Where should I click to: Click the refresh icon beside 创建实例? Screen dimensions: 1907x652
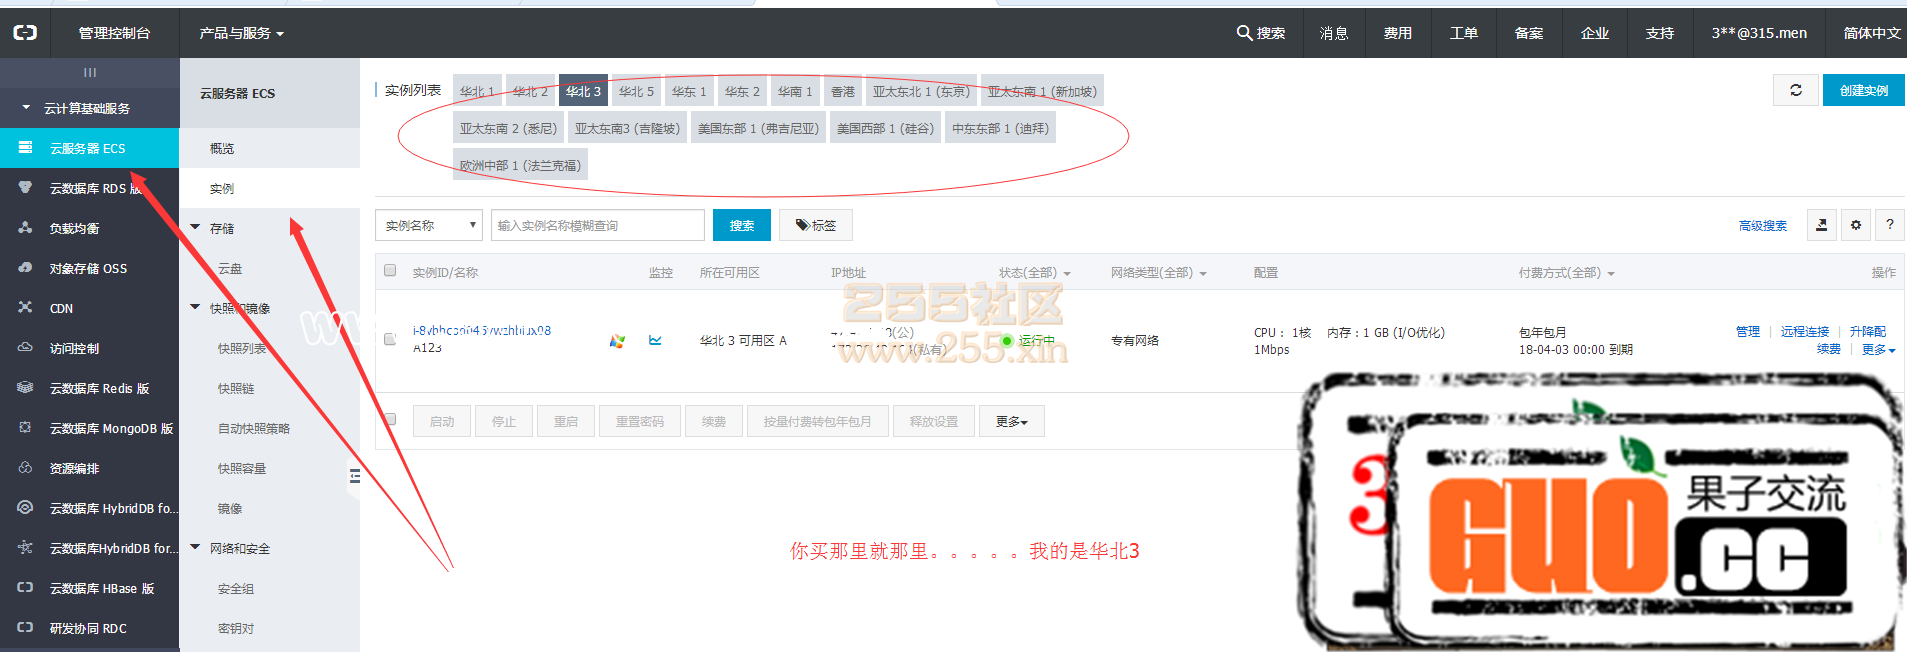click(x=1795, y=90)
